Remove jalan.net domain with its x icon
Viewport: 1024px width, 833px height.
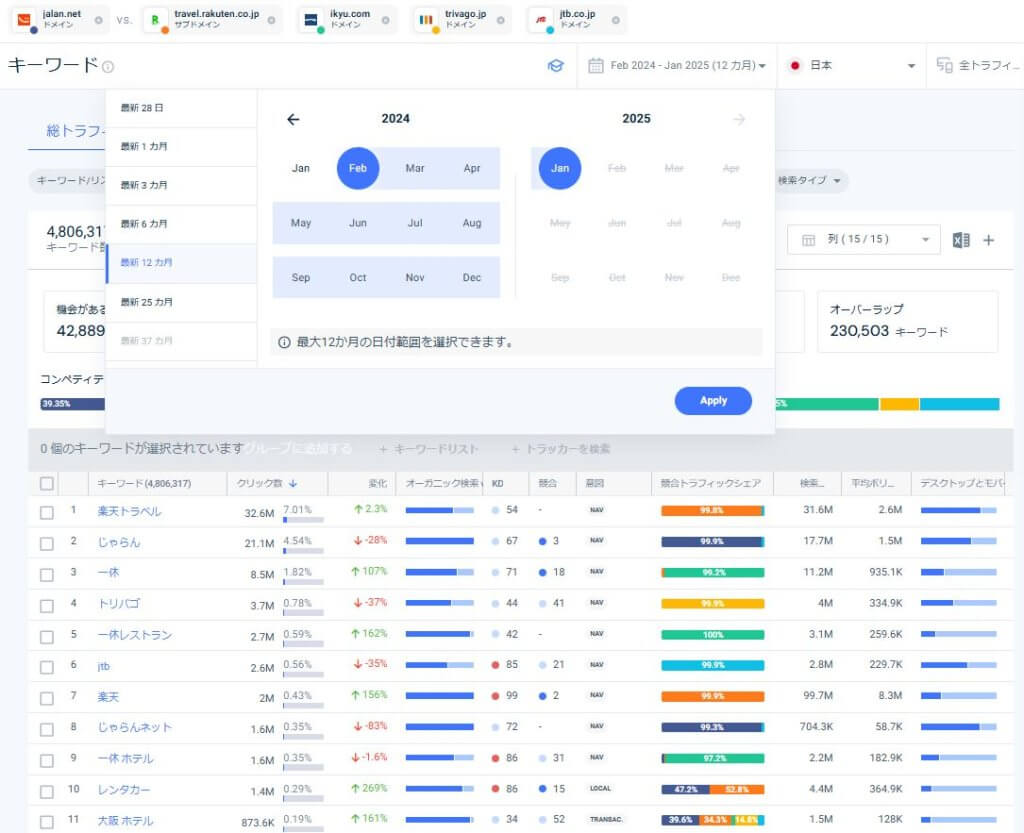97,20
